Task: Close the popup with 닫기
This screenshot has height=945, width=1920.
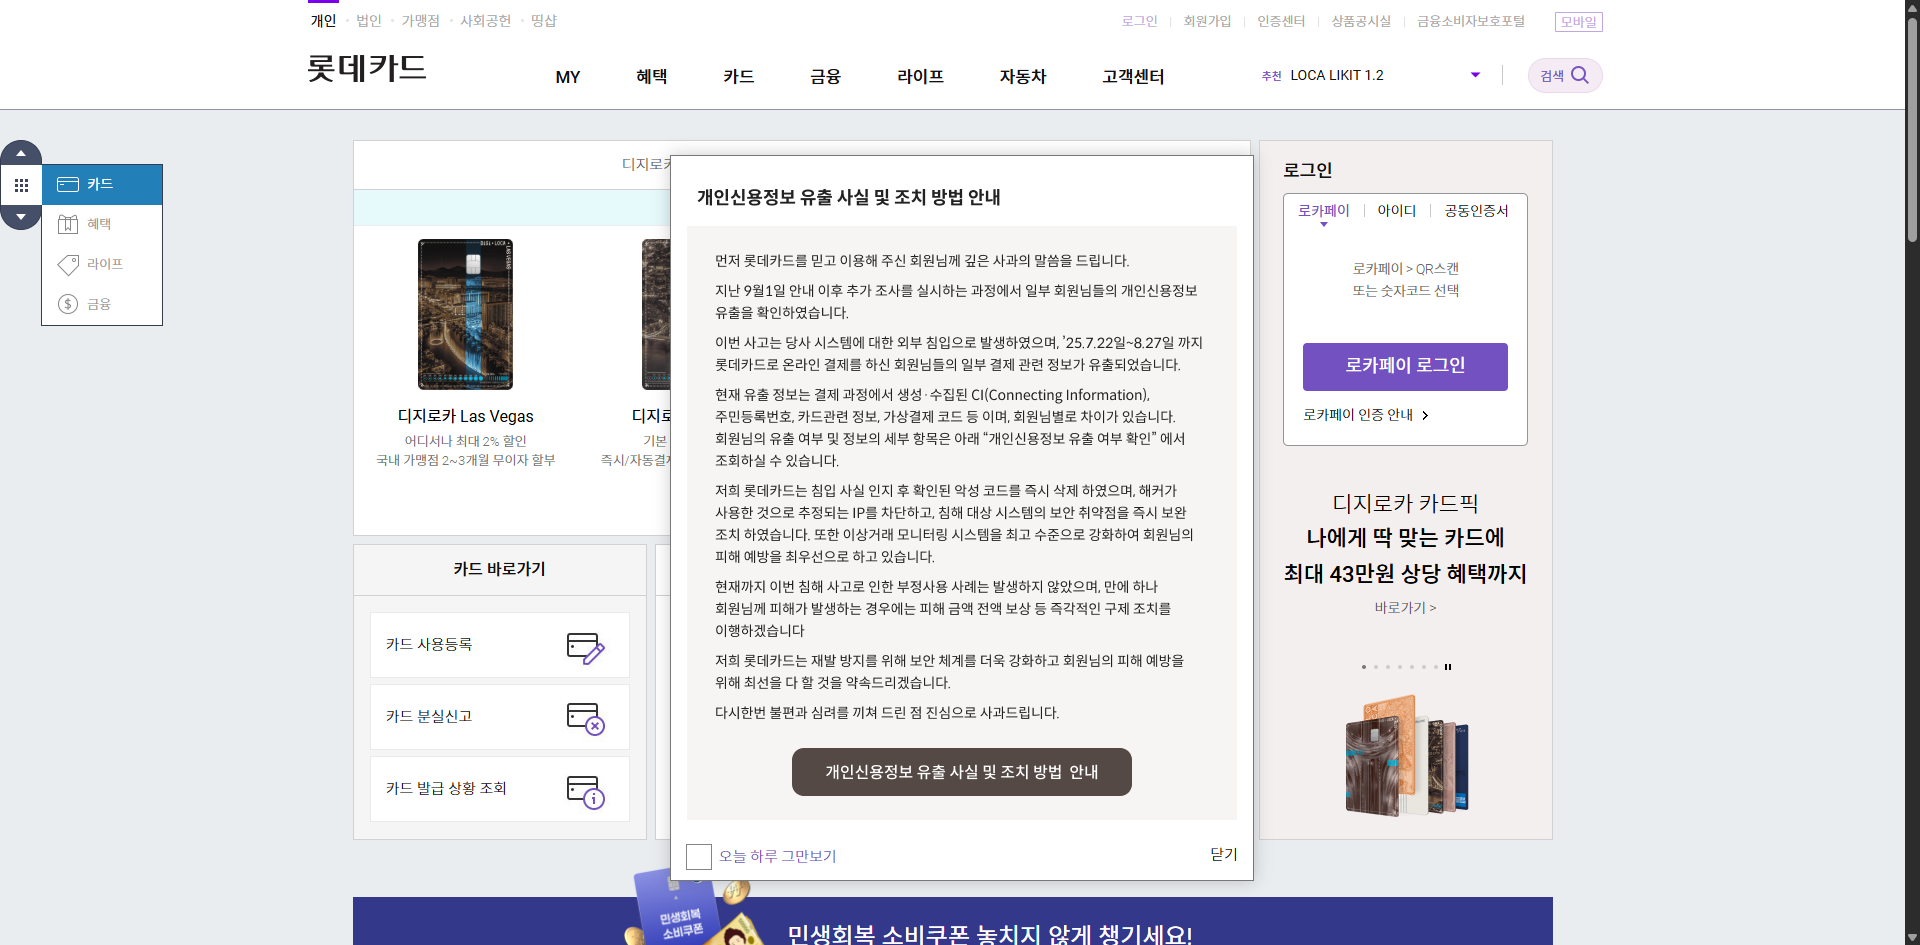Action: 1223,855
